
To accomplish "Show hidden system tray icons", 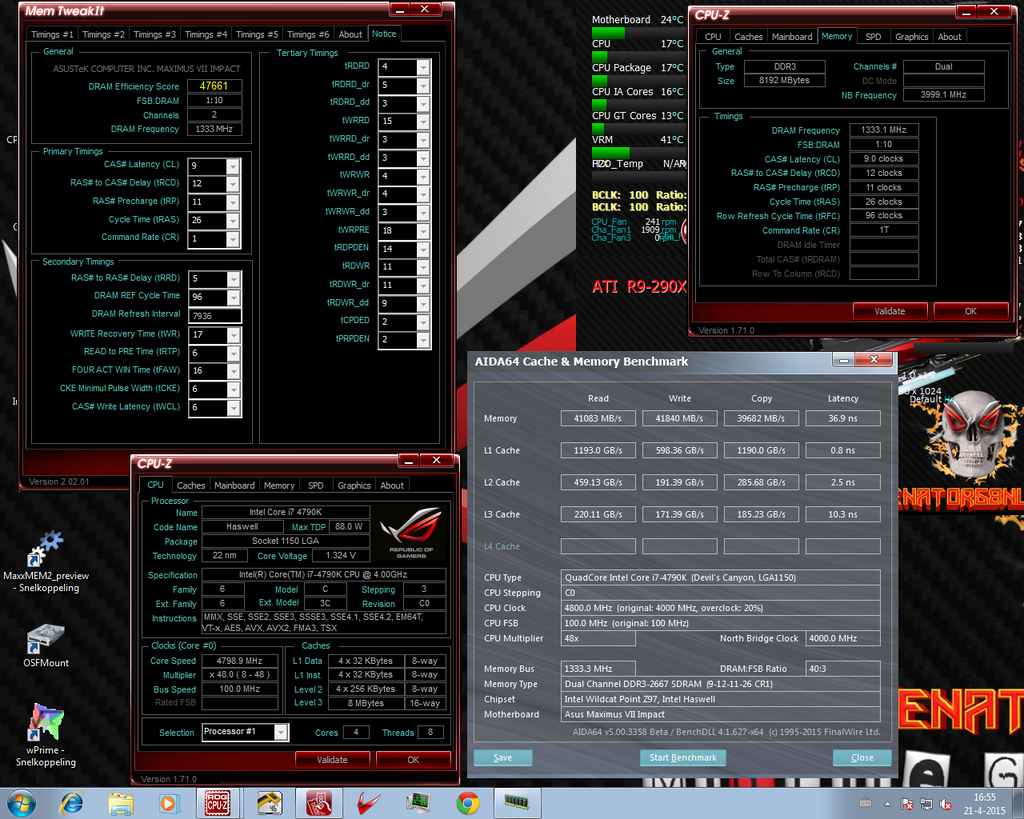I will coord(887,803).
